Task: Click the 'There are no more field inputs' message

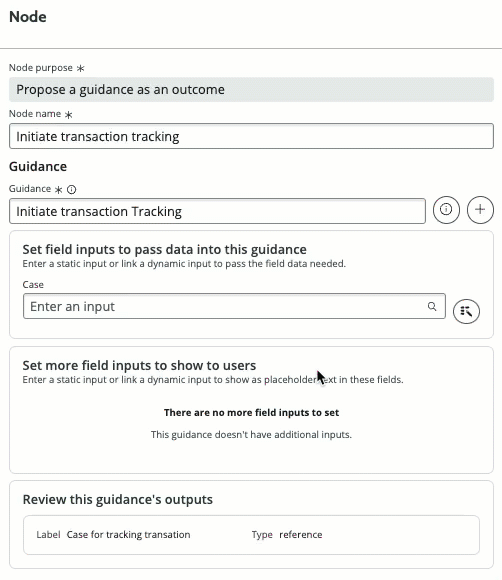Action: click(251, 413)
